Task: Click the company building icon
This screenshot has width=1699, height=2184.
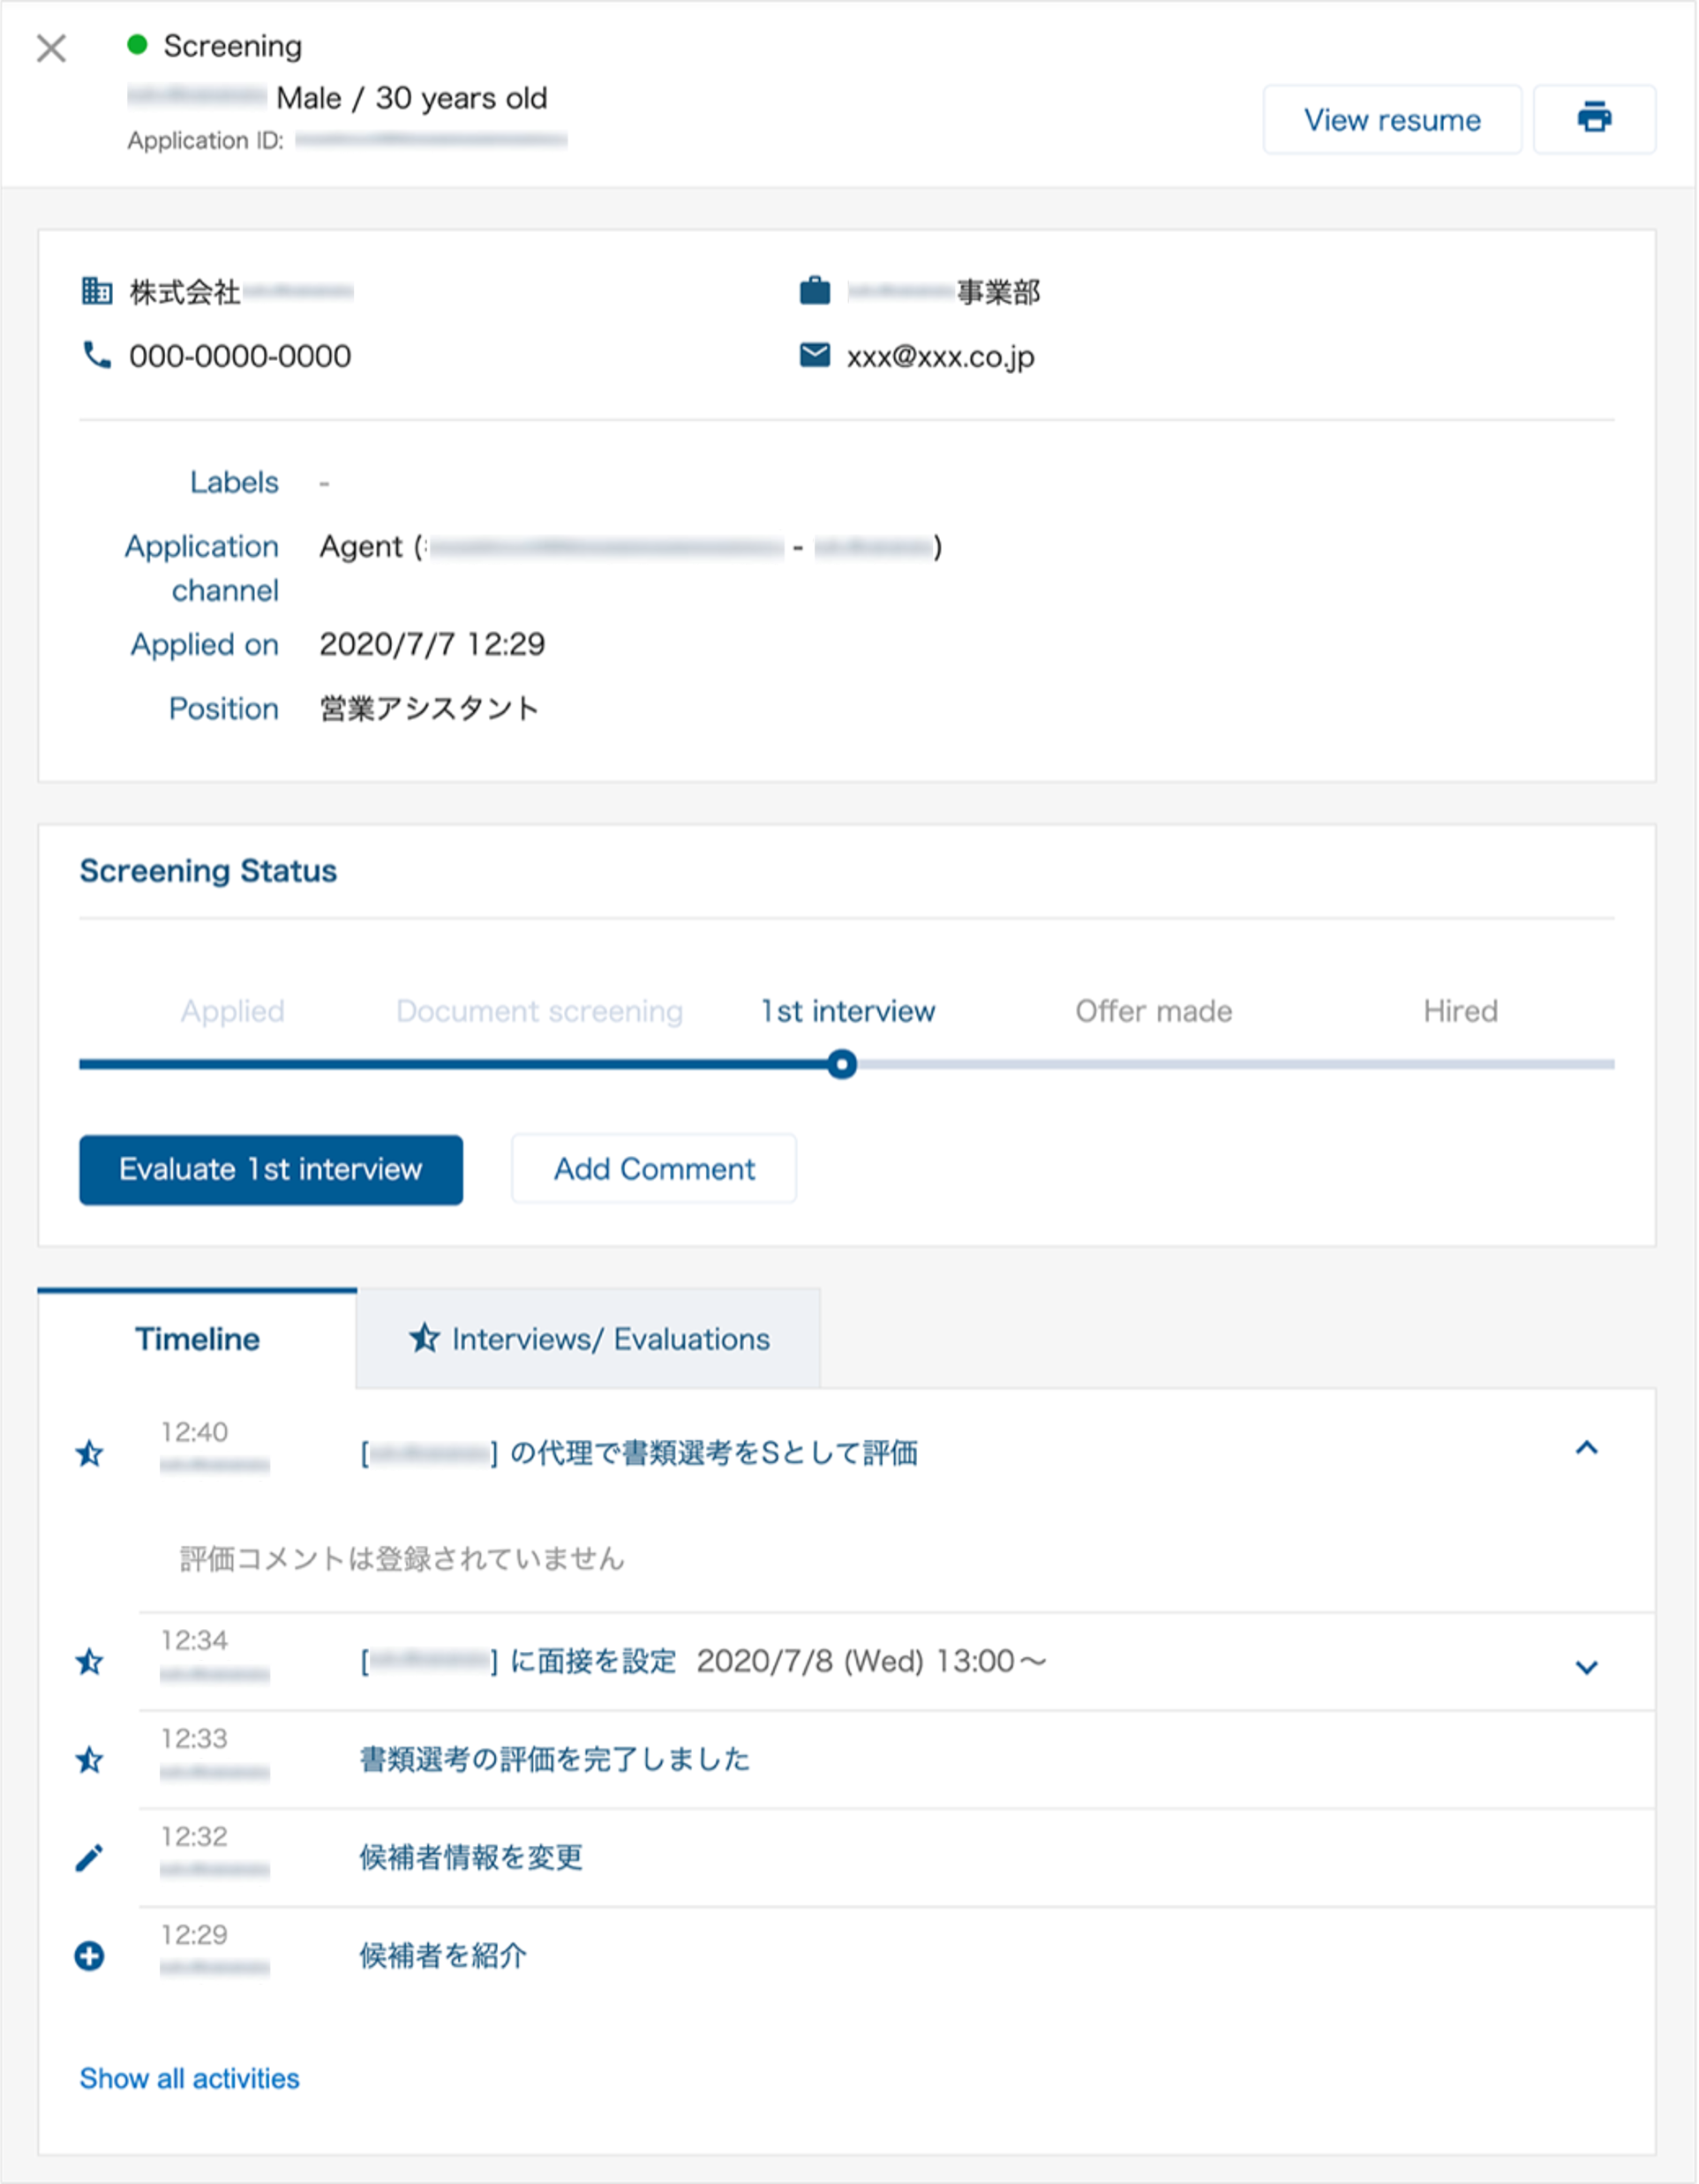Action: click(97, 291)
